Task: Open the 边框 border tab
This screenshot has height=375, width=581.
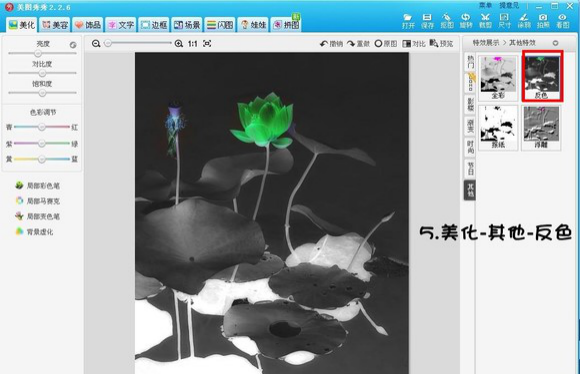Action: pyautogui.click(x=154, y=25)
